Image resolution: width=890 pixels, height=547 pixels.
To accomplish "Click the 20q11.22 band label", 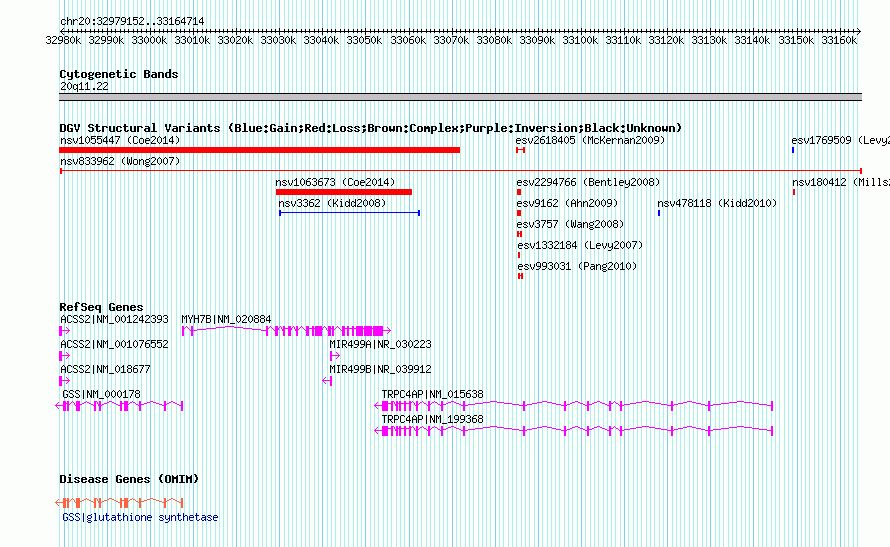I will click(84, 86).
